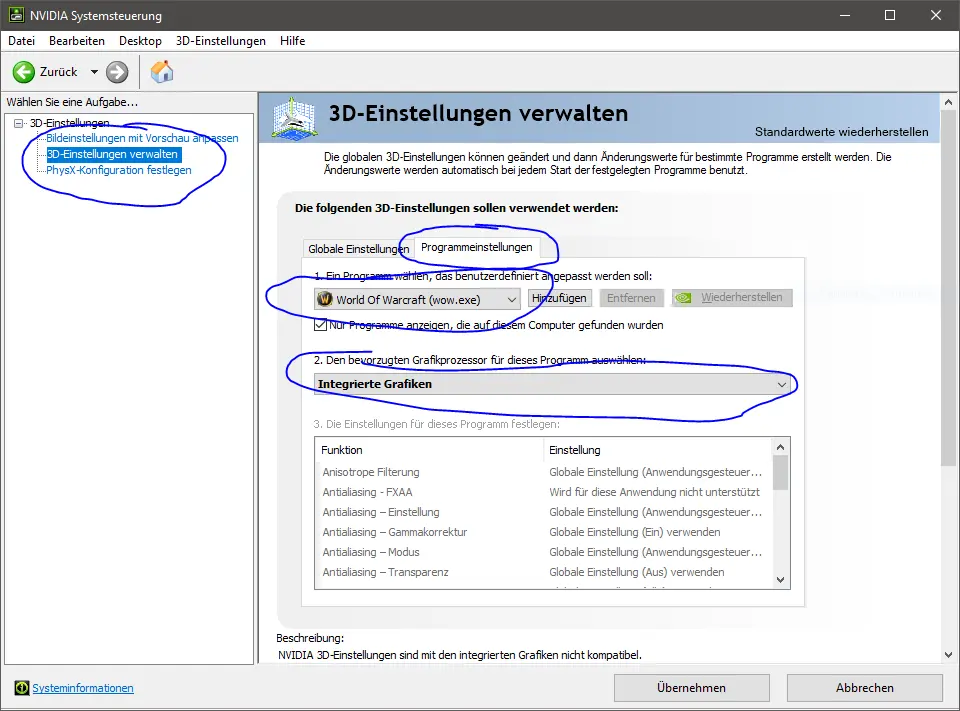This screenshot has height=711, width=960.
Task: Click the forward arrow navigation icon
Action: point(117,72)
